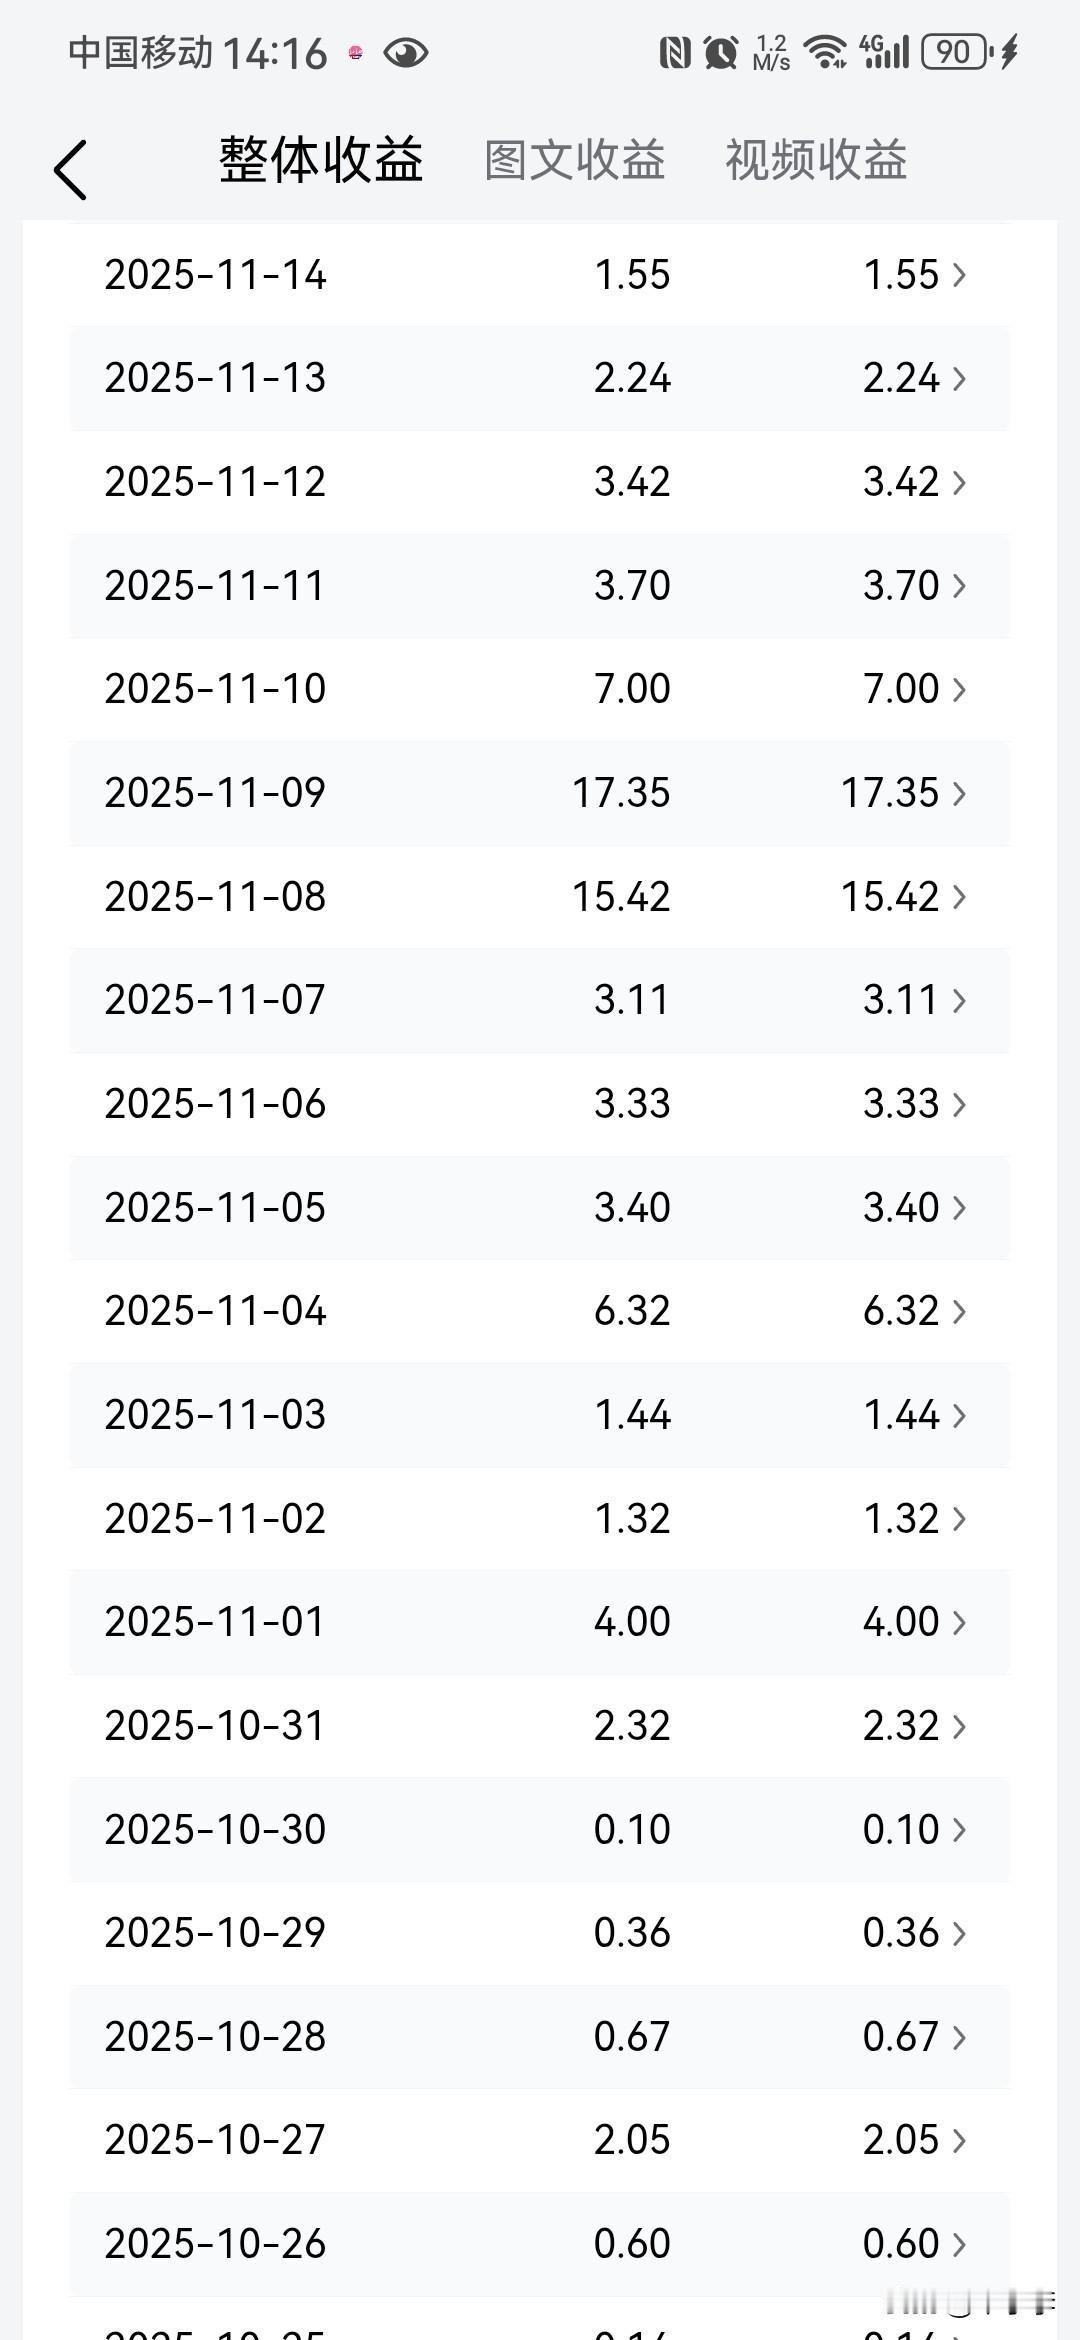This screenshot has height=2340, width=1080.
Task: Tap the 2025-10-26 row
Action: (540, 2243)
